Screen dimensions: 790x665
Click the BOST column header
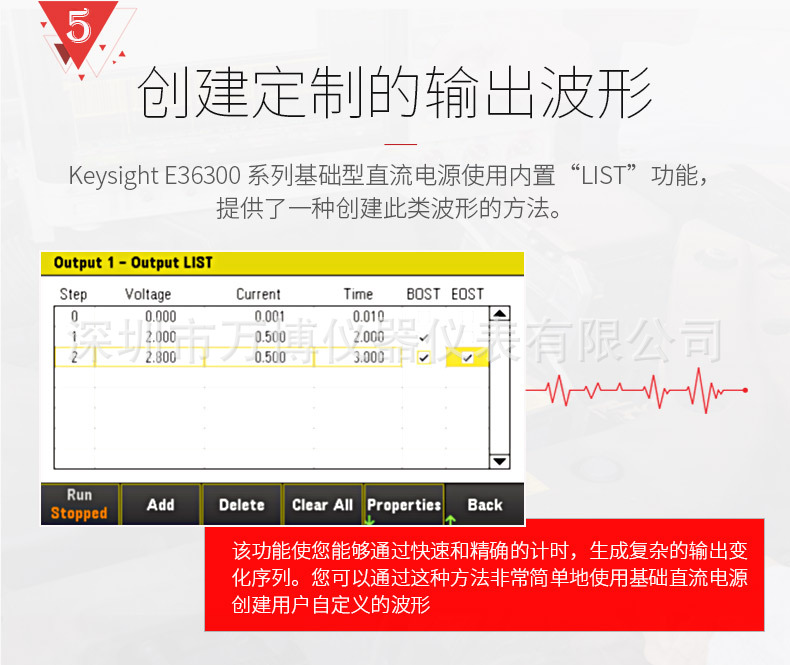click(423, 294)
